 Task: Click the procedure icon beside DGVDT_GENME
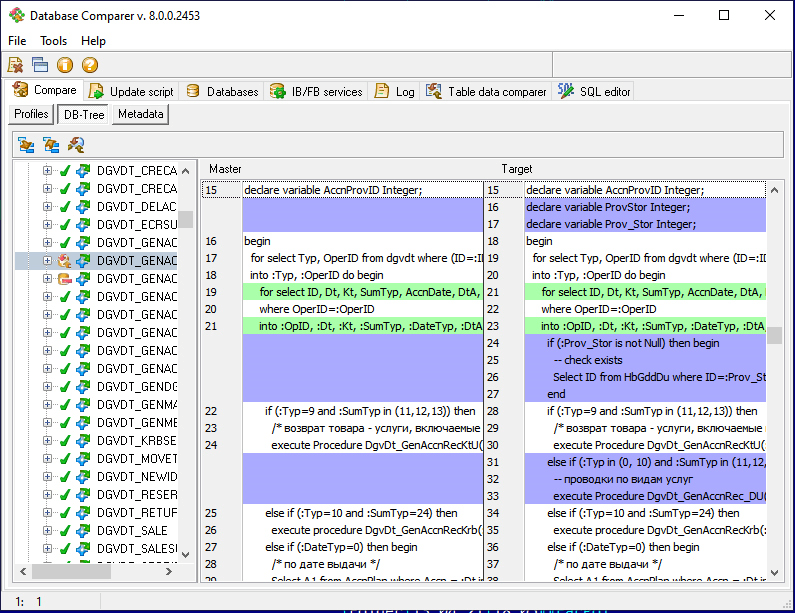[83, 423]
